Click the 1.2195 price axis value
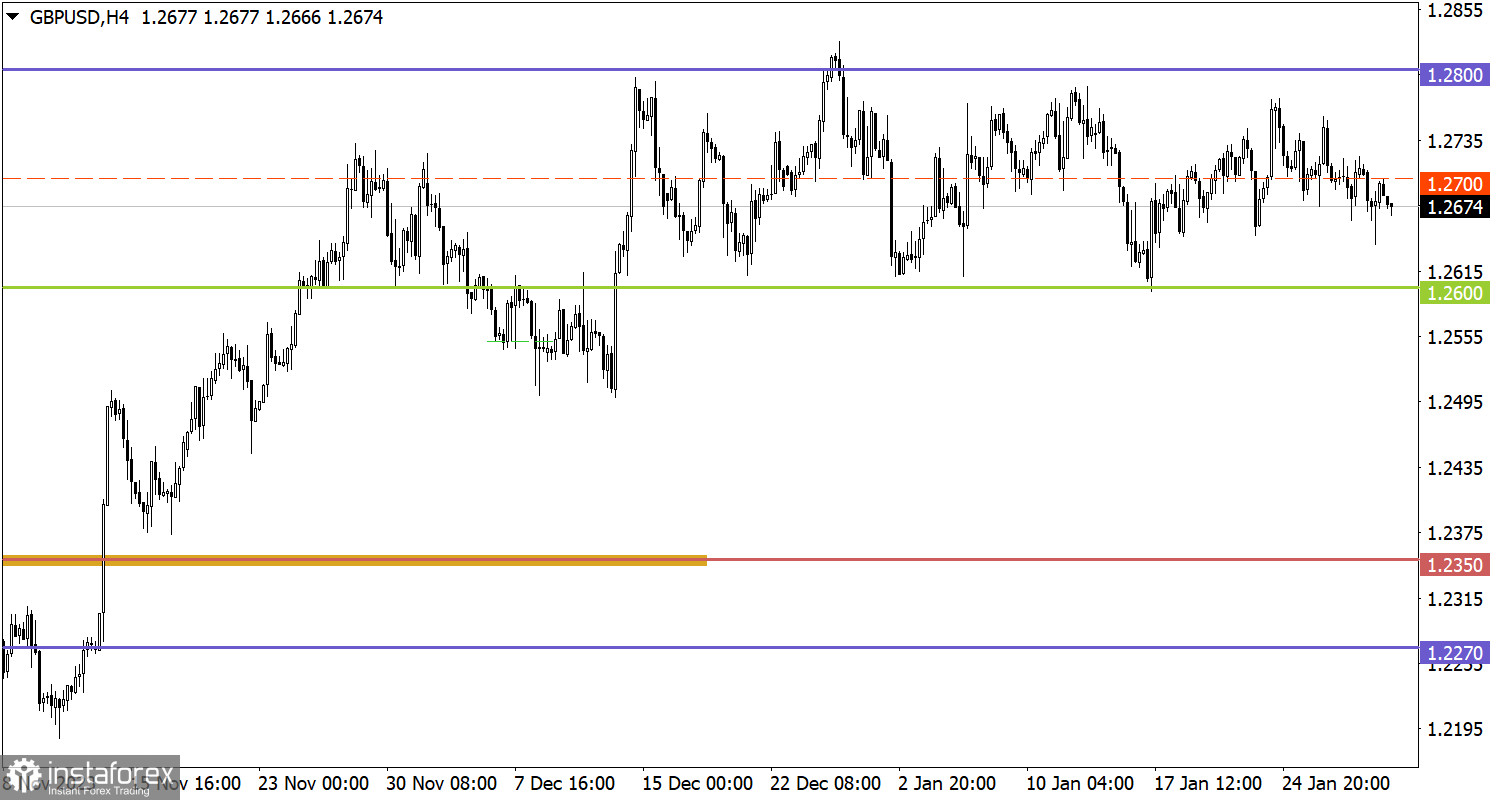The height and width of the screenshot is (800, 1500). coord(1455,729)
